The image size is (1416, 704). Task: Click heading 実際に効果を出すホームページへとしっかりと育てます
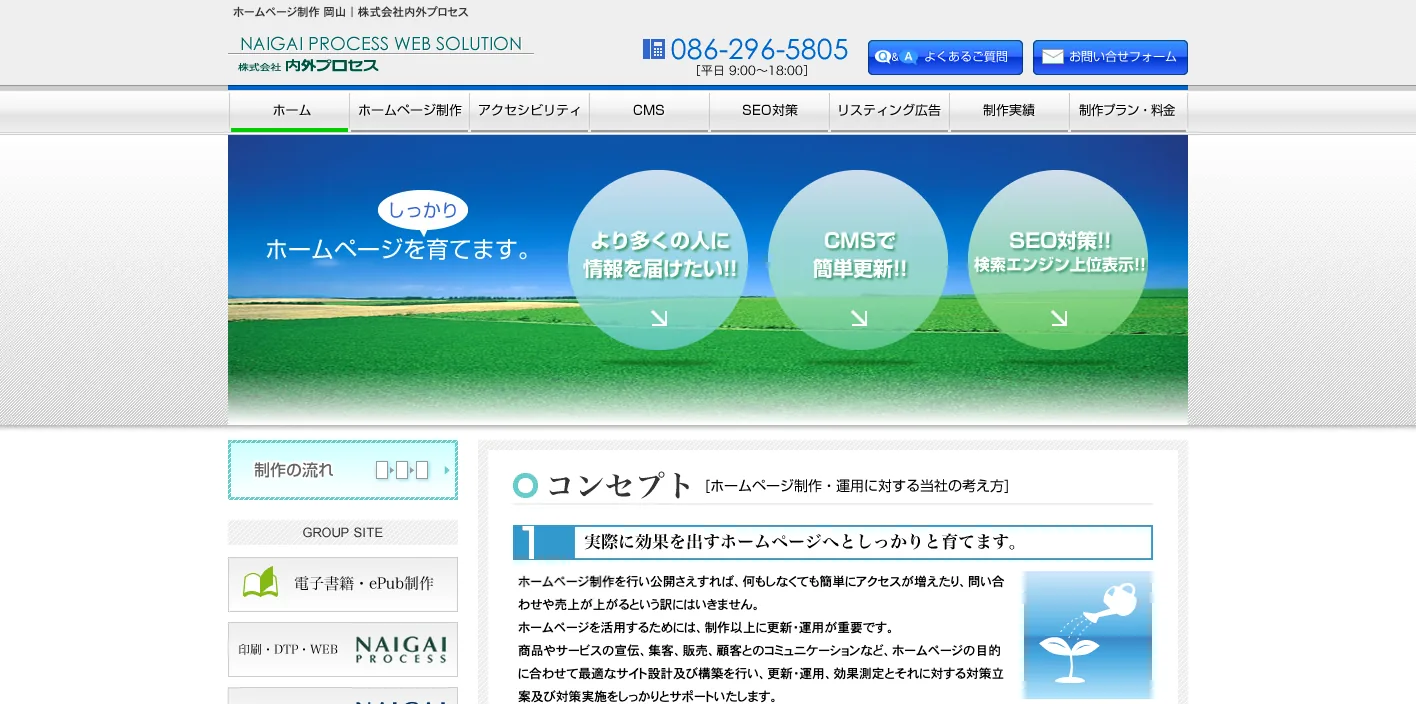point(801,542)
